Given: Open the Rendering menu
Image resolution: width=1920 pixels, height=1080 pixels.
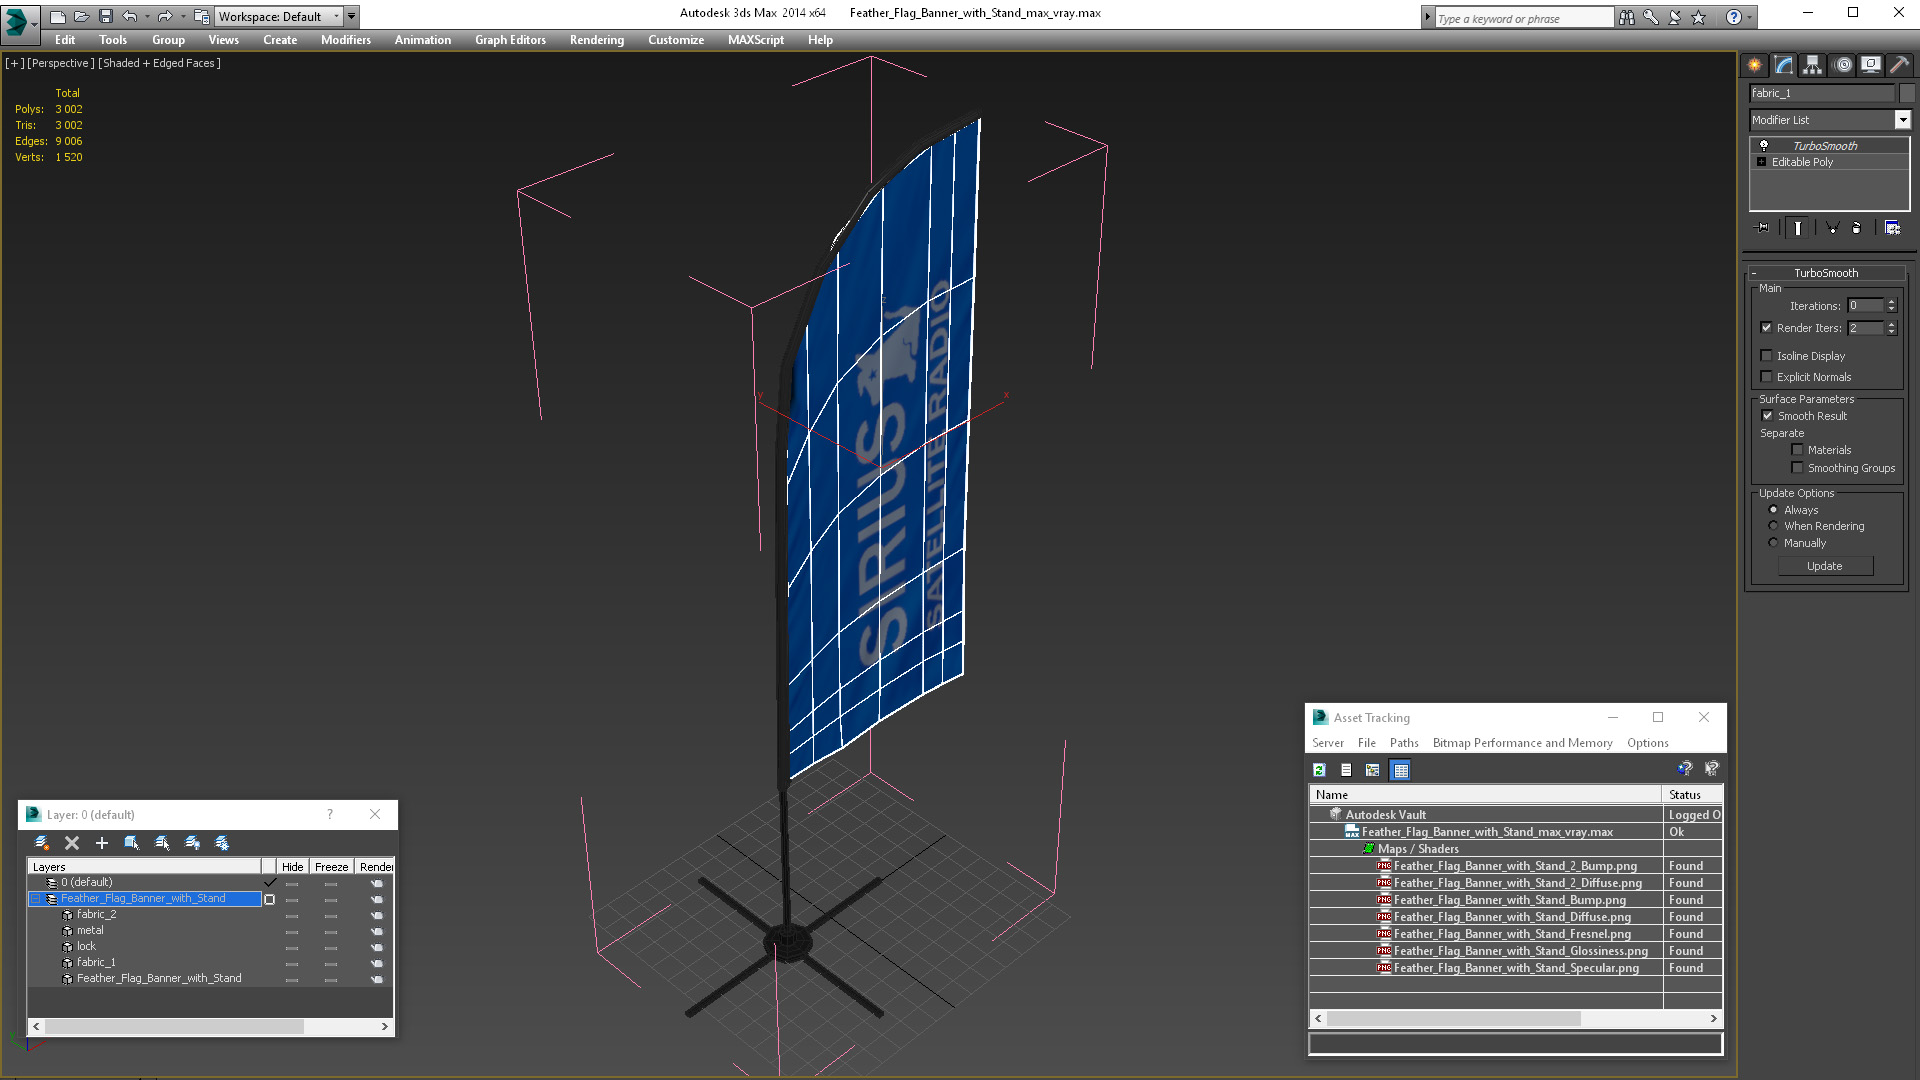Looking at the screenshot, I should tap(596, 40).
